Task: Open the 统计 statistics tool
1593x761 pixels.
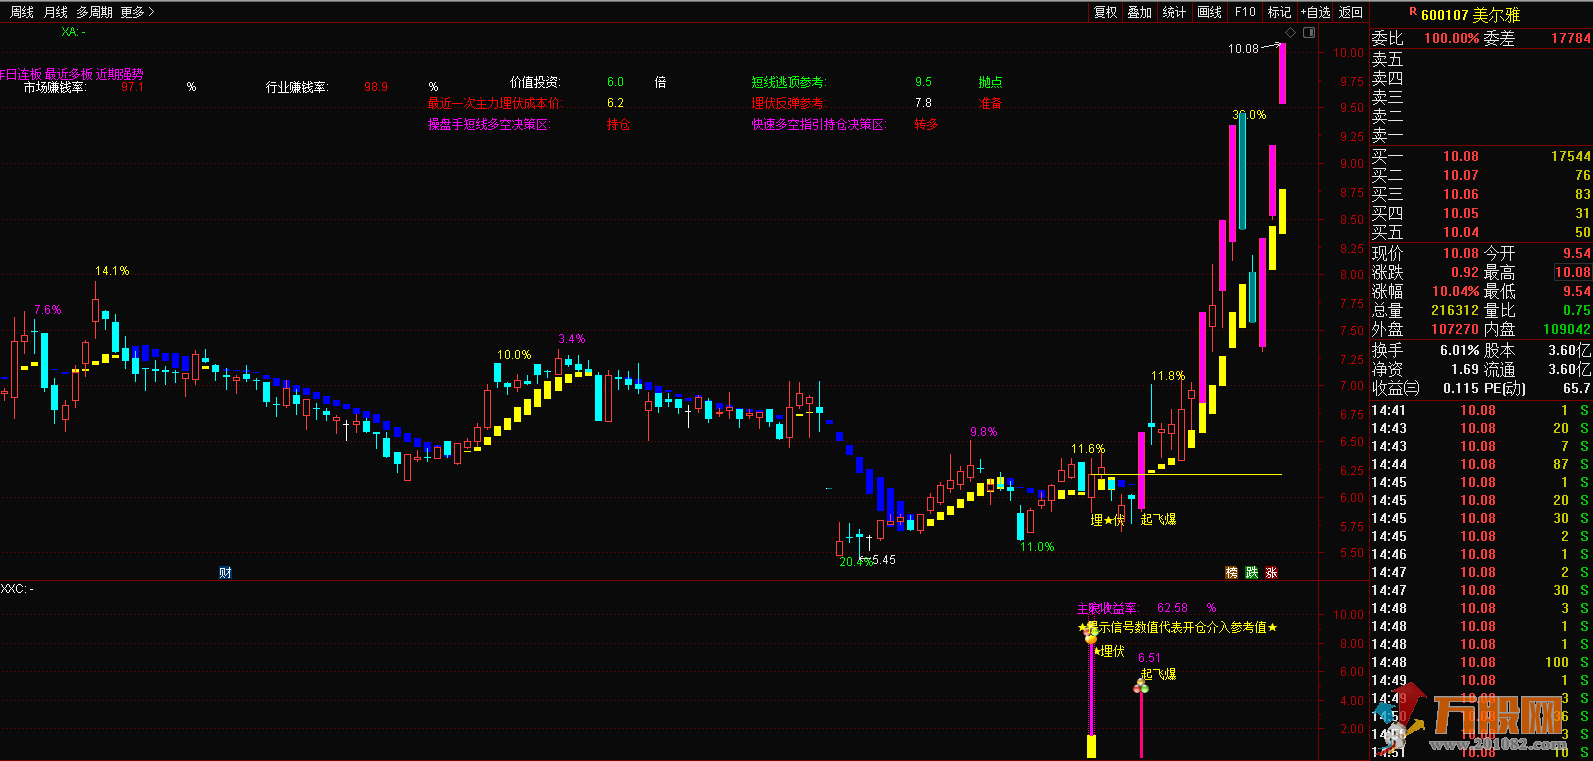Action: [1174, 12]
